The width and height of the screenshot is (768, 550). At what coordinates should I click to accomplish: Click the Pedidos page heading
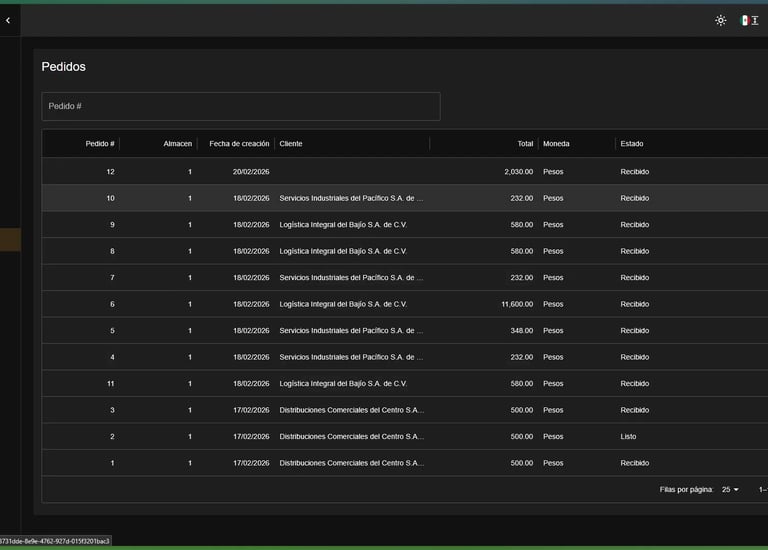[x=64, y=67]
